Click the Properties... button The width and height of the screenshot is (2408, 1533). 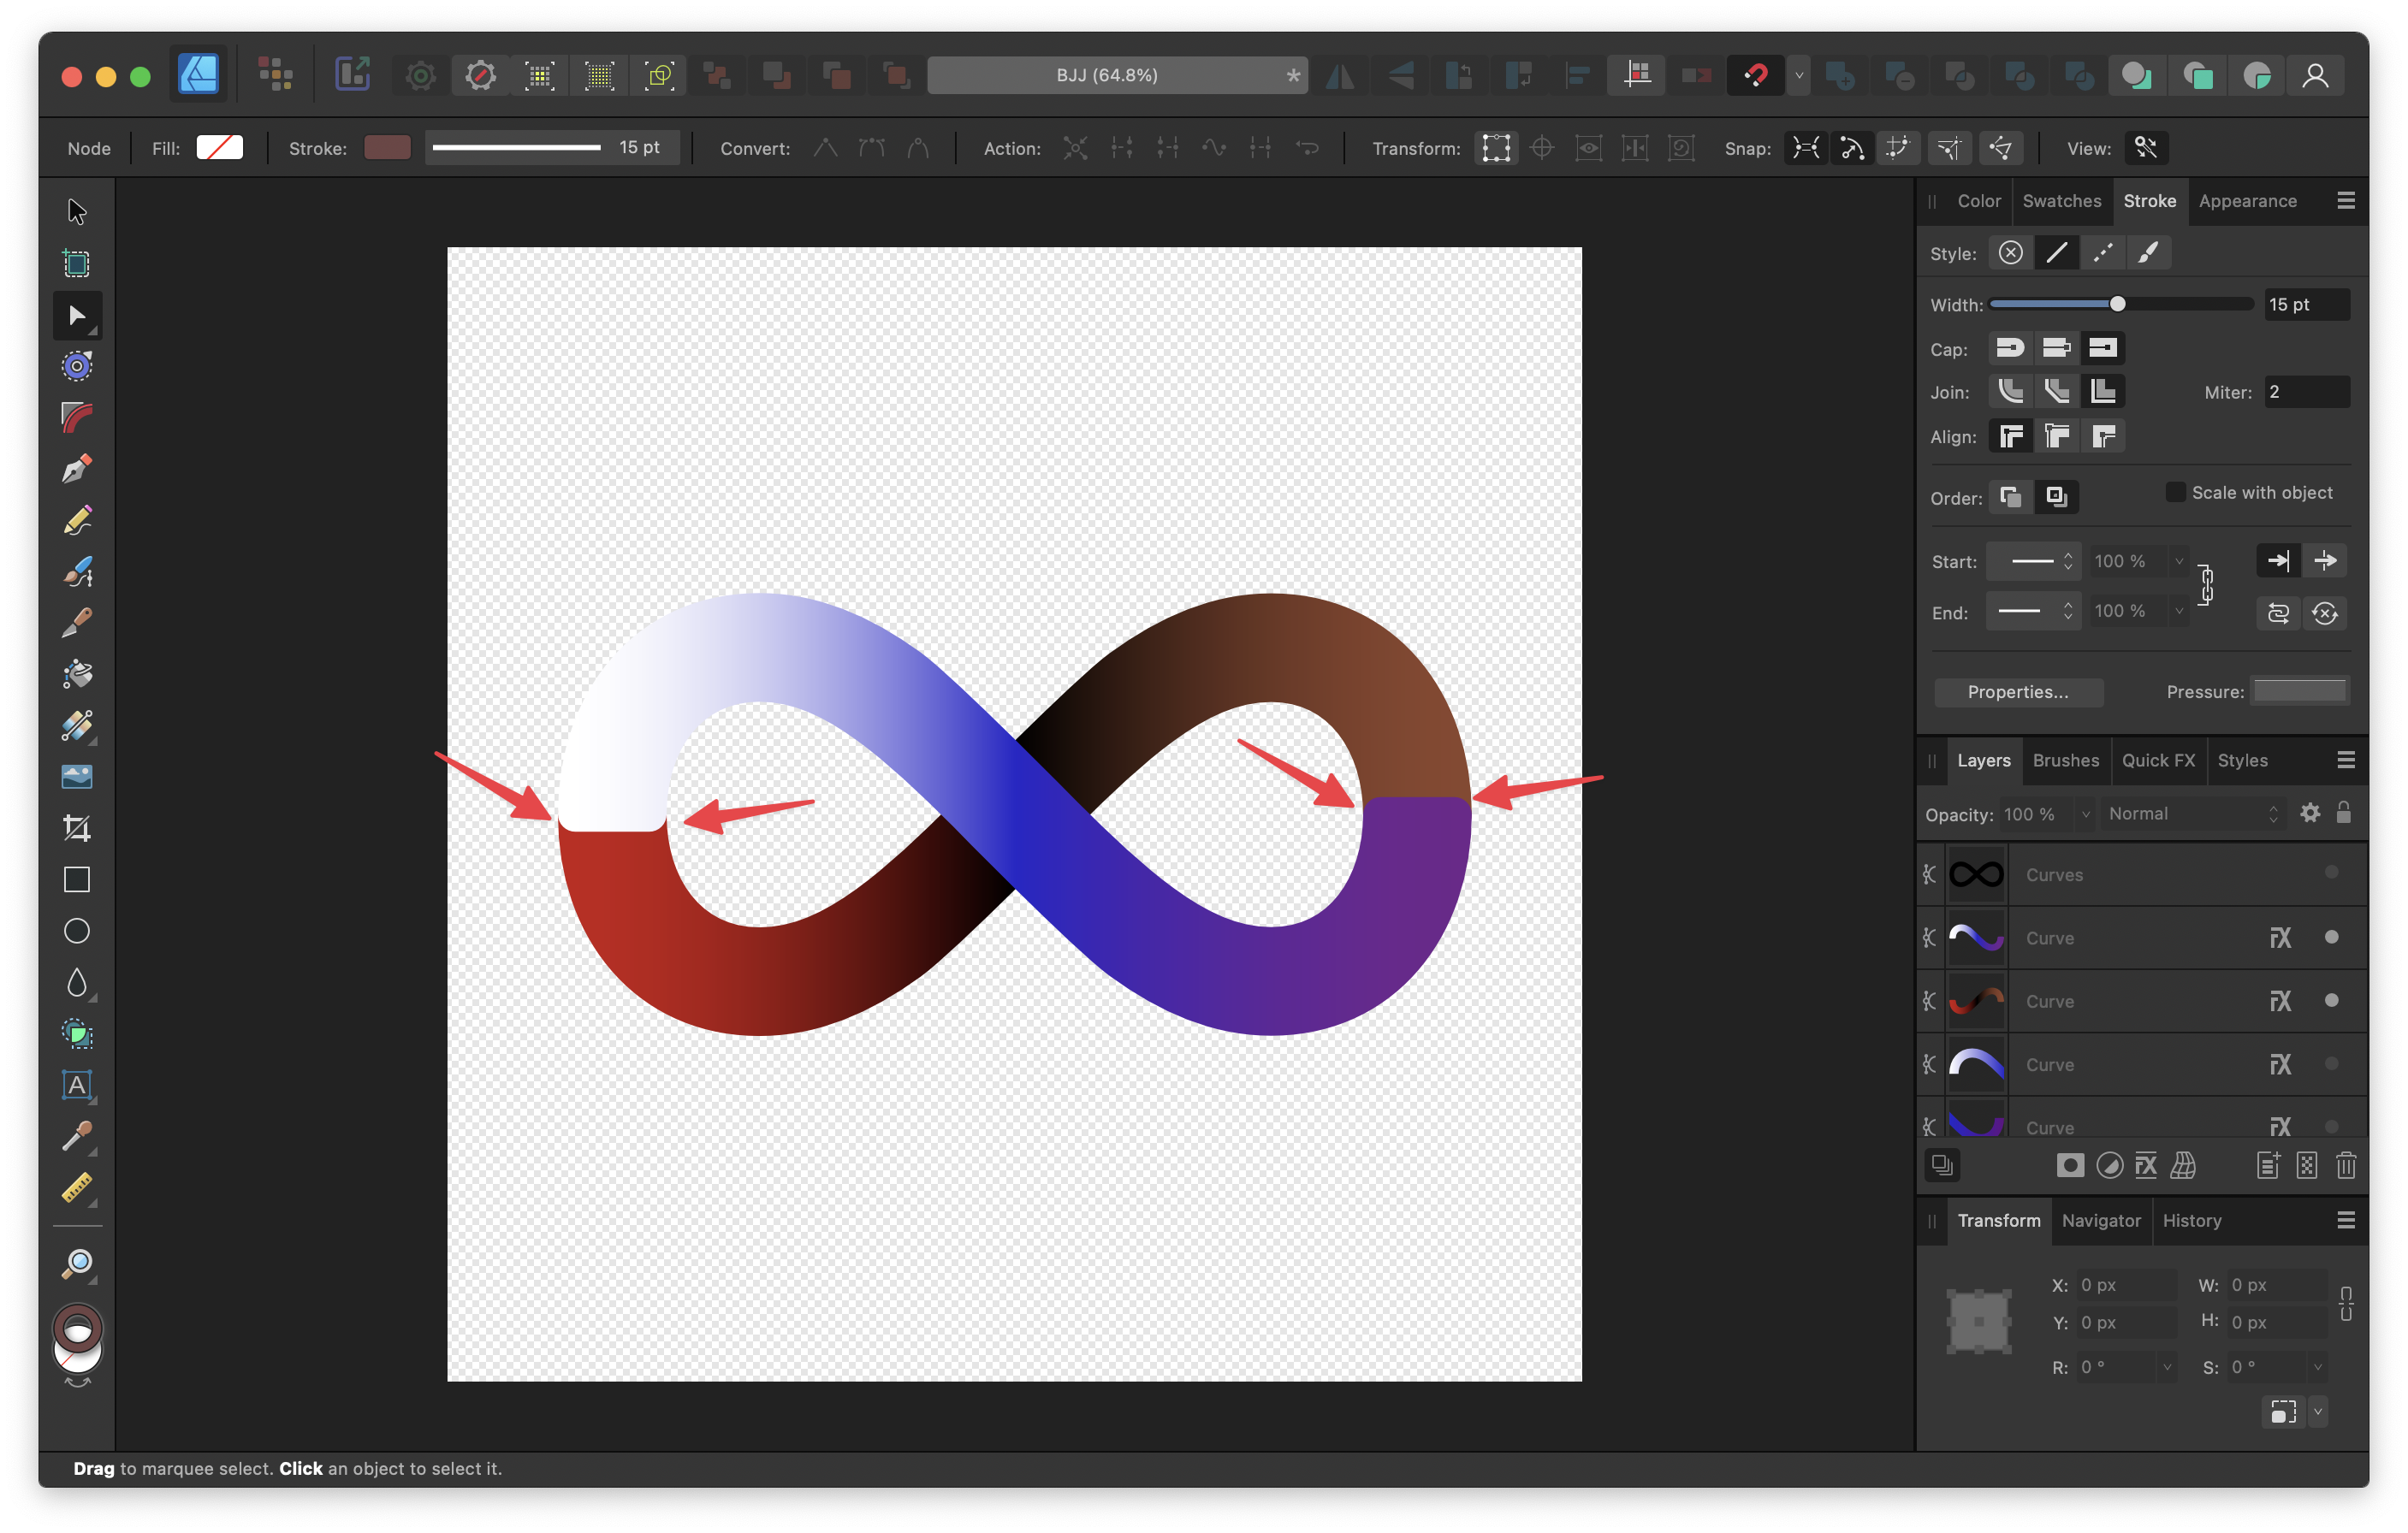[2018, 692]
